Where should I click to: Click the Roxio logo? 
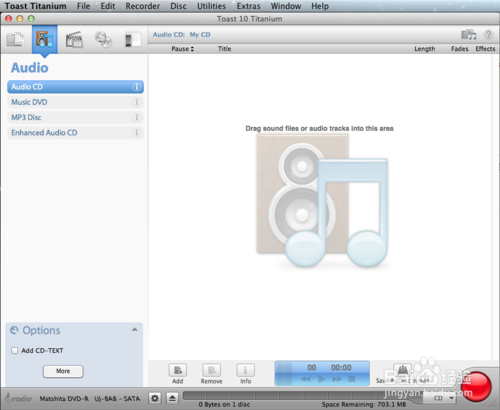point(19,398)
